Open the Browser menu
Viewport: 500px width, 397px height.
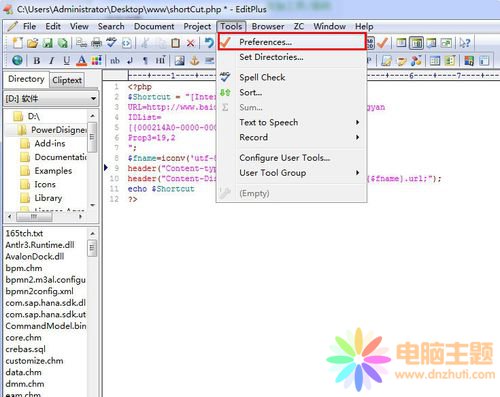tap(268, 26)
